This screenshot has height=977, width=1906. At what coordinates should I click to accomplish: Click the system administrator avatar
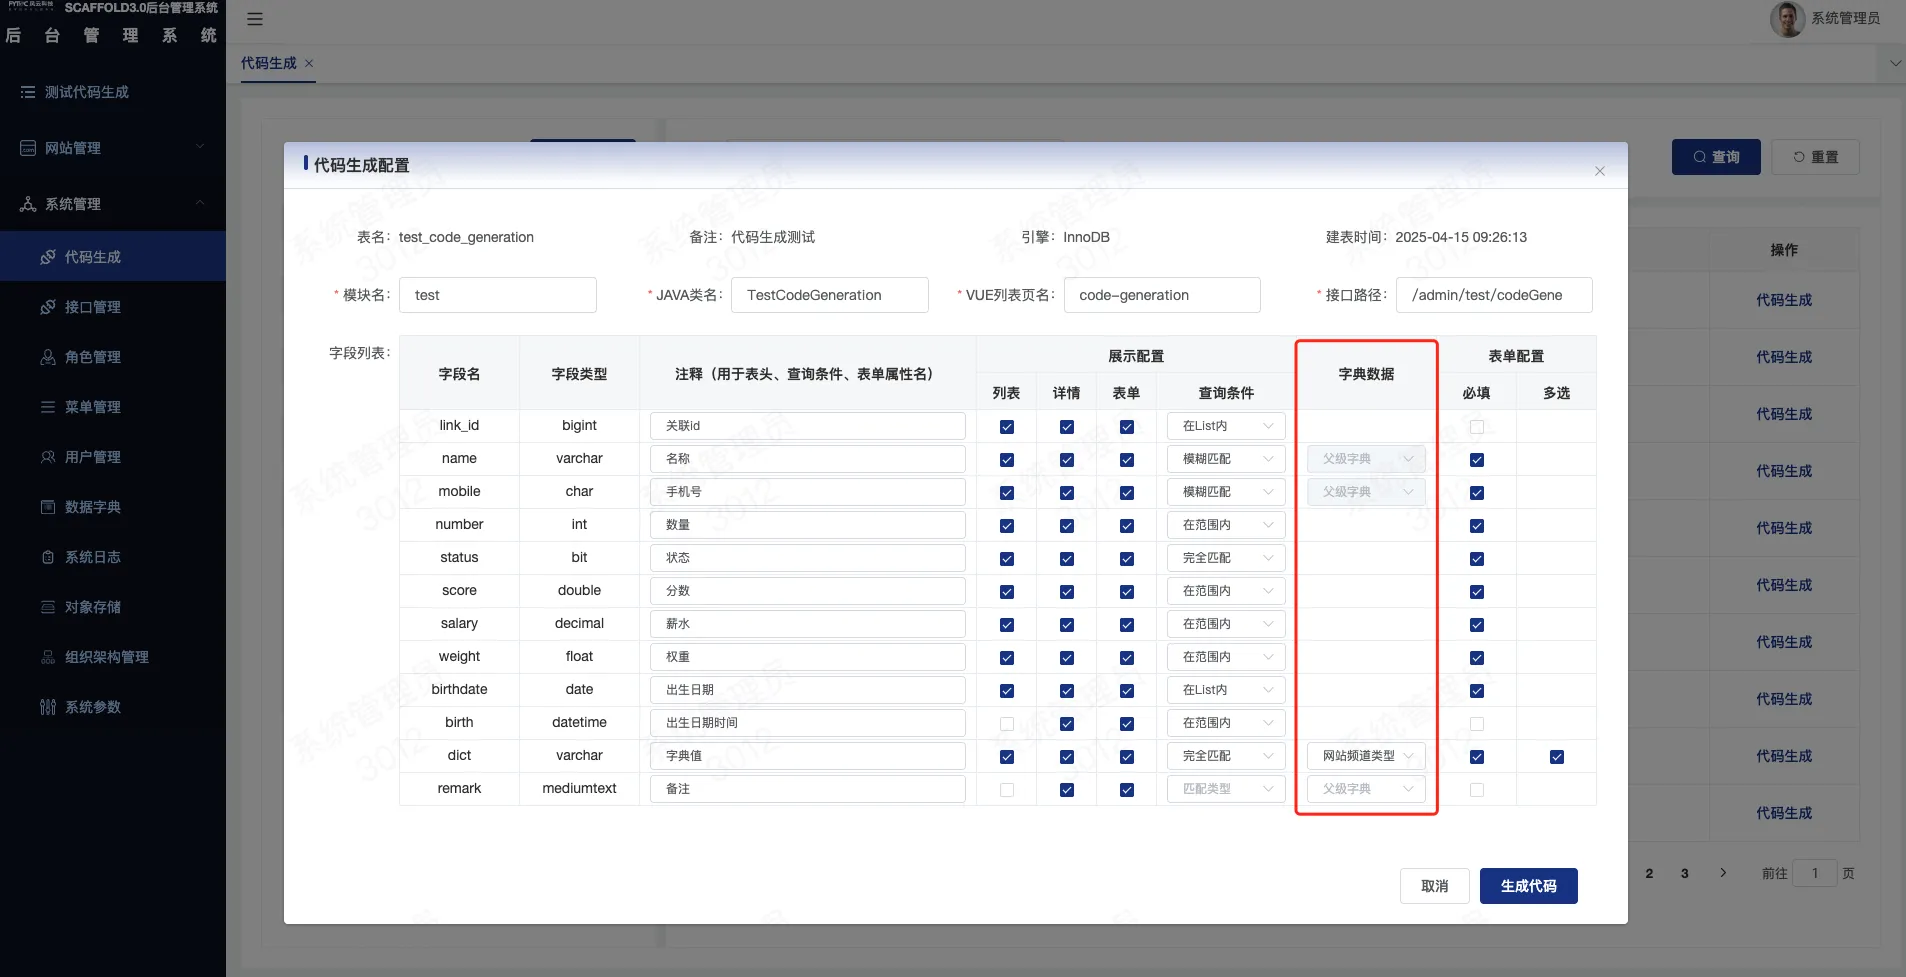[x=1787, y=19]
